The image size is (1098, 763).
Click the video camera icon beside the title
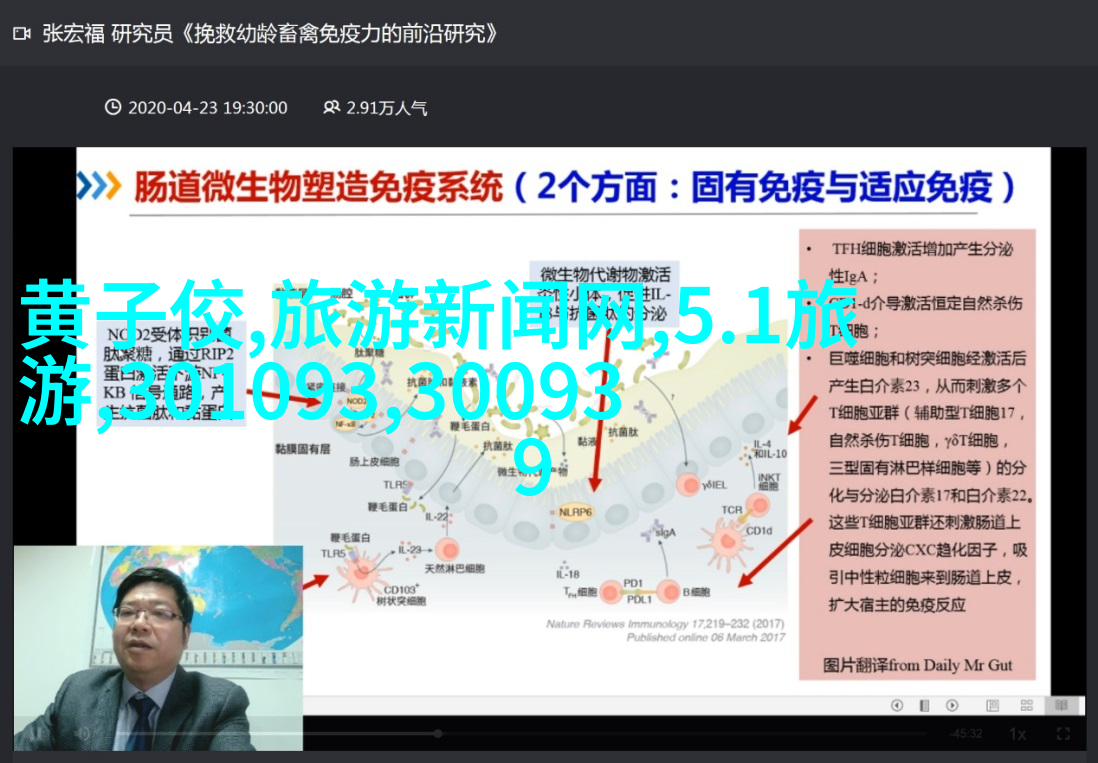(x=22, y=34)
